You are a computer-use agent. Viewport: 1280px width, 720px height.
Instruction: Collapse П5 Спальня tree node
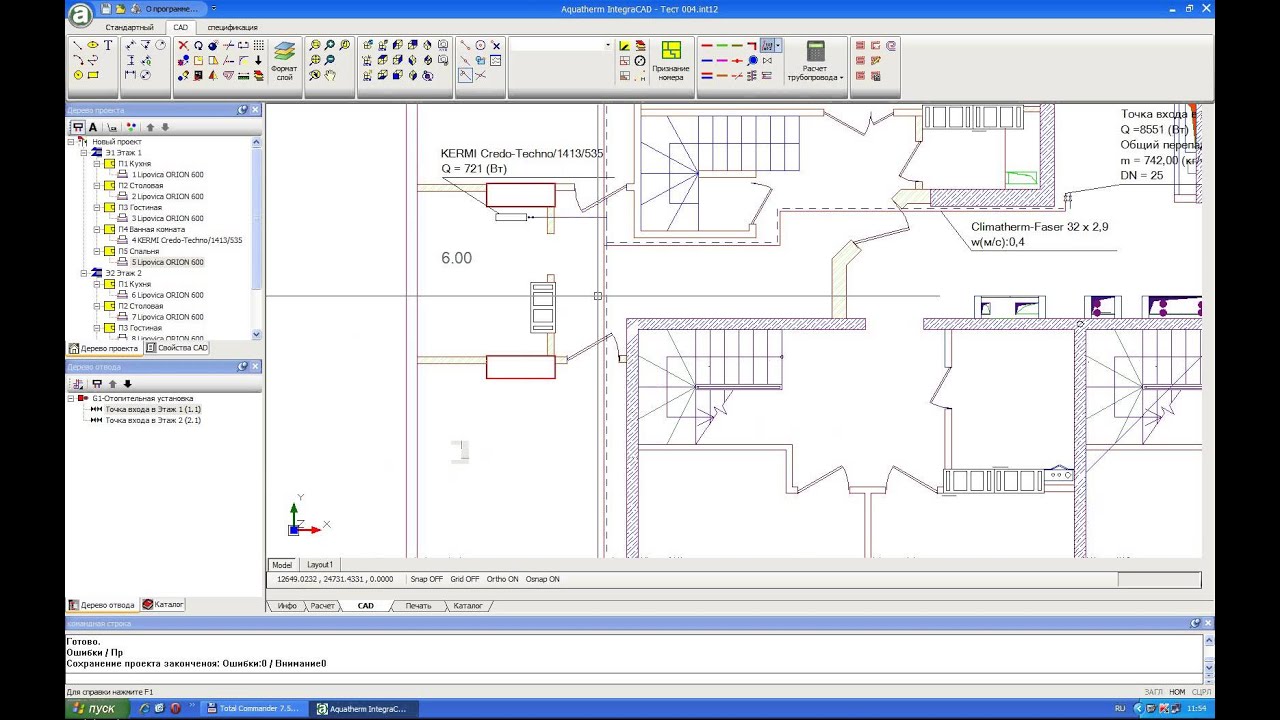(x=97, y=251)
